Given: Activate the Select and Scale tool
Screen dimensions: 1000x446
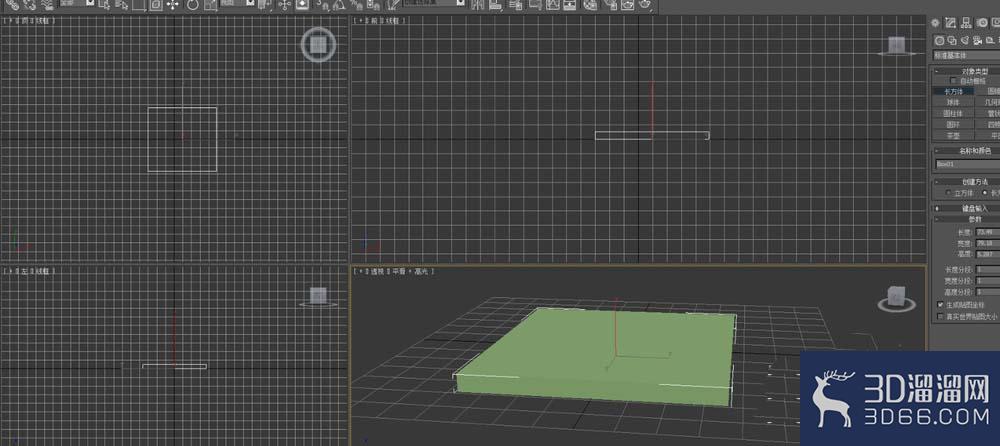Looking at the screenshot, I should [x=210, y=5].
